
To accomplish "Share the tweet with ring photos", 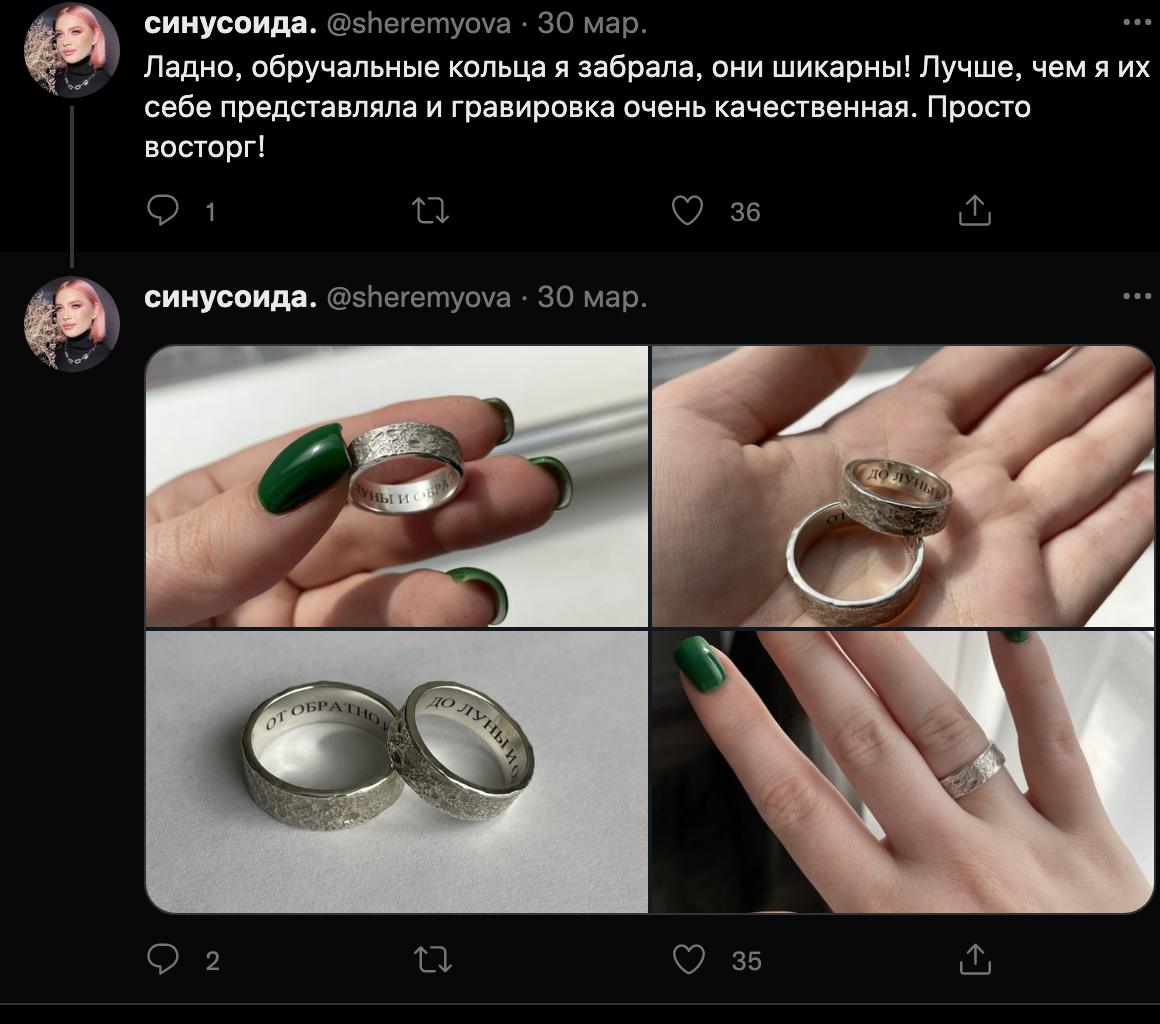I will tap(974, 960).
